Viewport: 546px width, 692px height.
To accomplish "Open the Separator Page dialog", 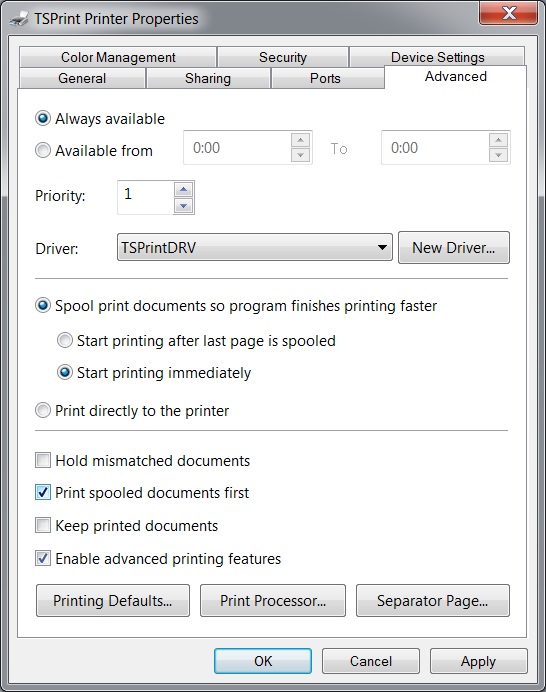I will point(433,601).
